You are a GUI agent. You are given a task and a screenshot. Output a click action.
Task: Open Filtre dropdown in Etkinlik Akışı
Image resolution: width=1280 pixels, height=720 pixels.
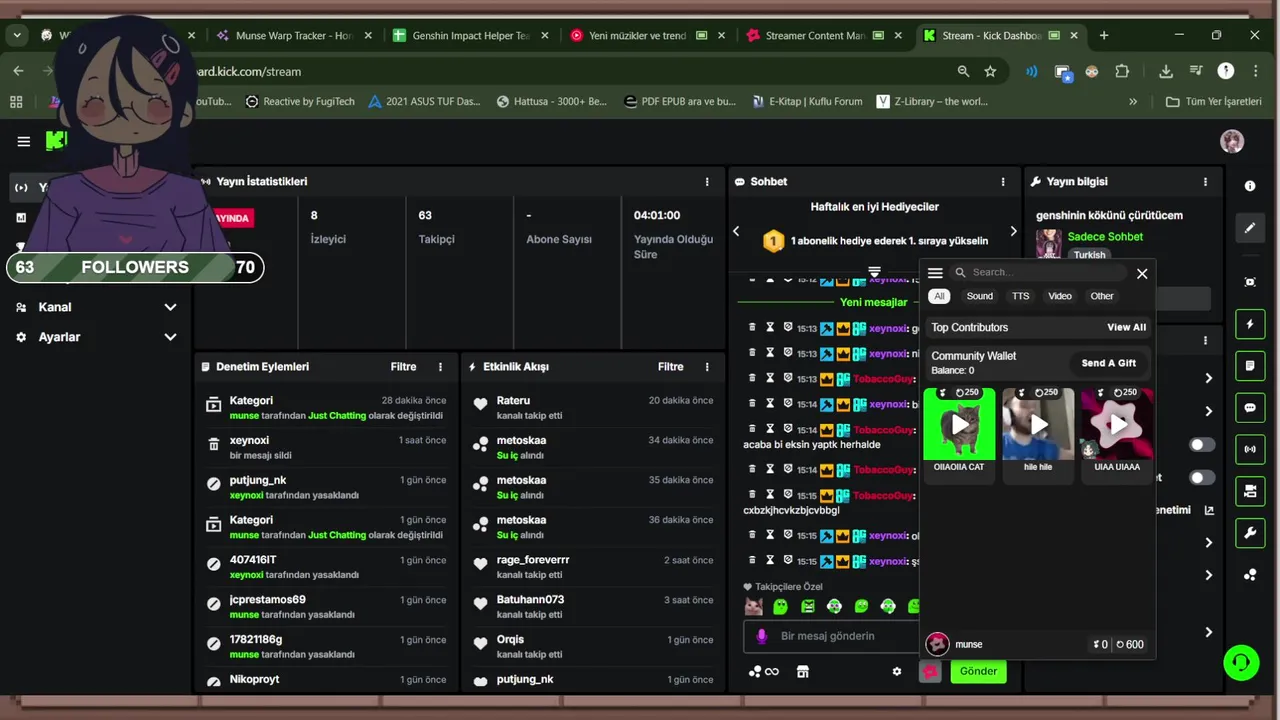click(x=670, y=367)
